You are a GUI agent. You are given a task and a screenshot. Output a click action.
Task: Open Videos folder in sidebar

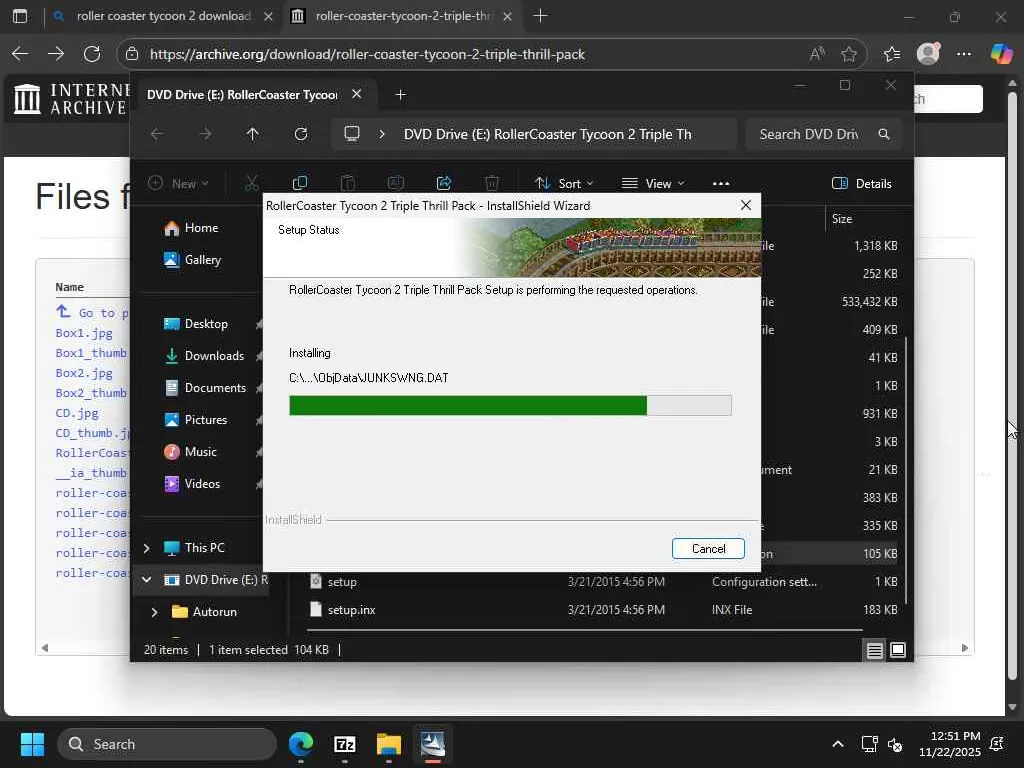tap(202, 484)
